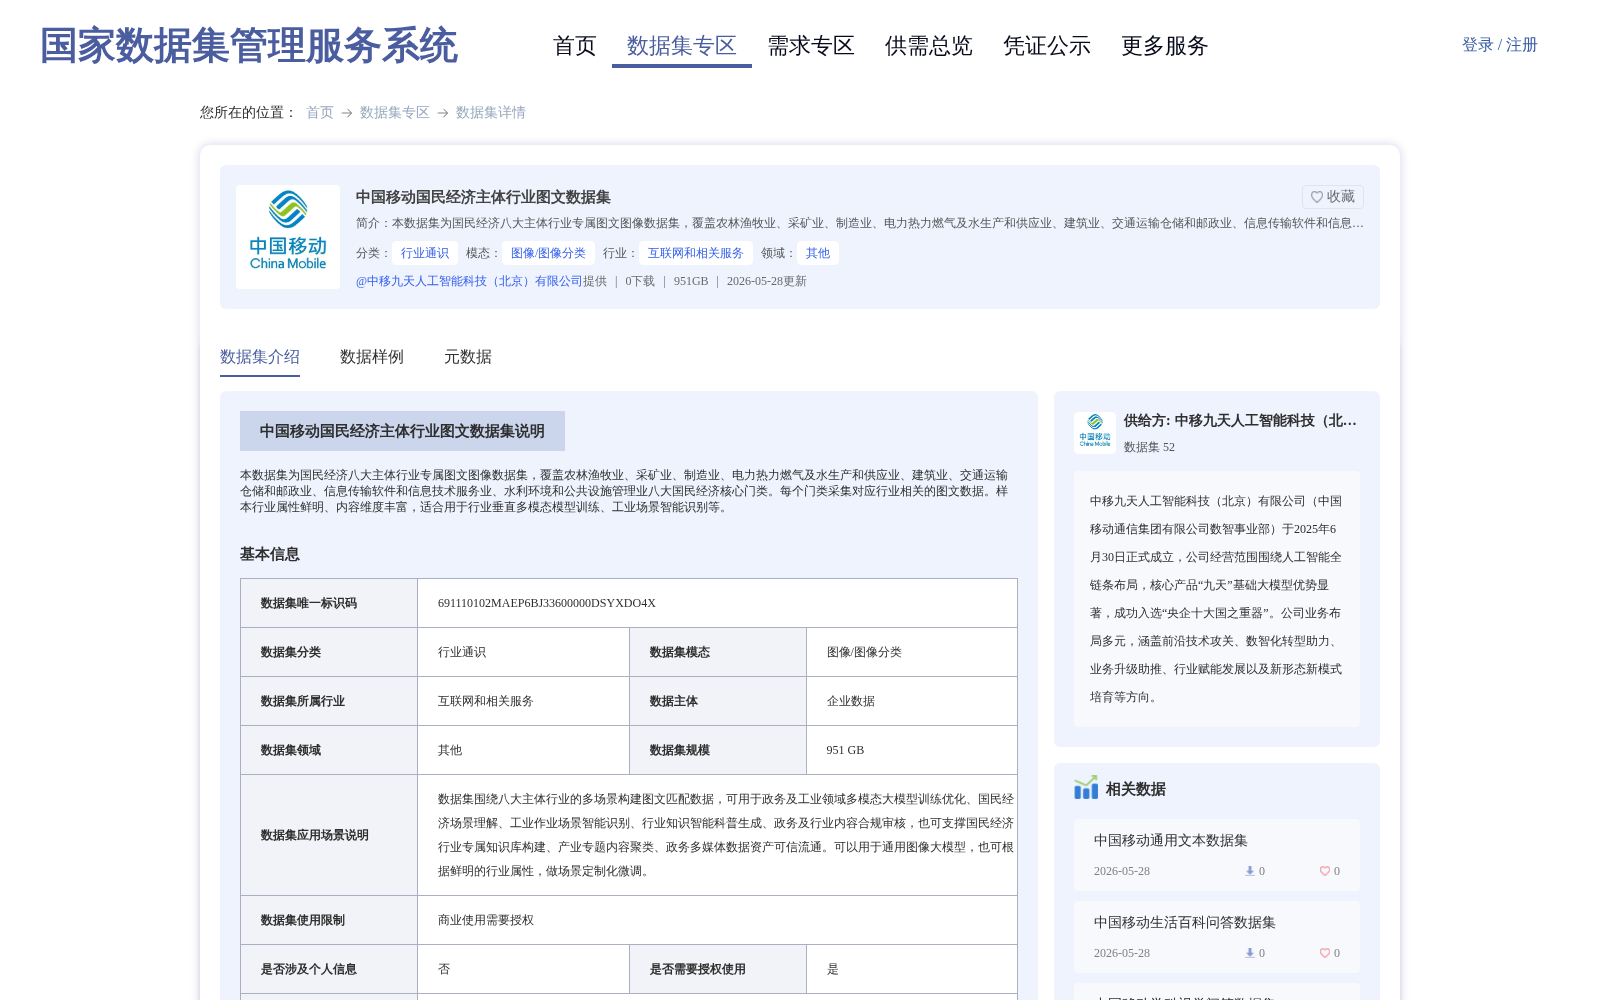Image resolution: width=1600 pixels, height=1000 pixels.
Task: Click 数据集规模 label cell
Action: [x=718, y=750]
